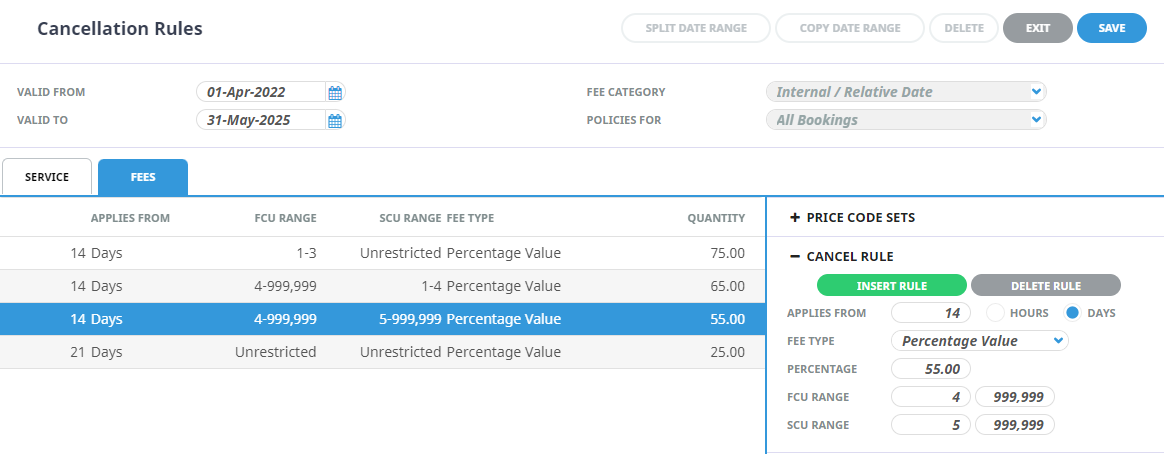
Task: Switch to the Service tab
Action: click(x=47, y=177)
